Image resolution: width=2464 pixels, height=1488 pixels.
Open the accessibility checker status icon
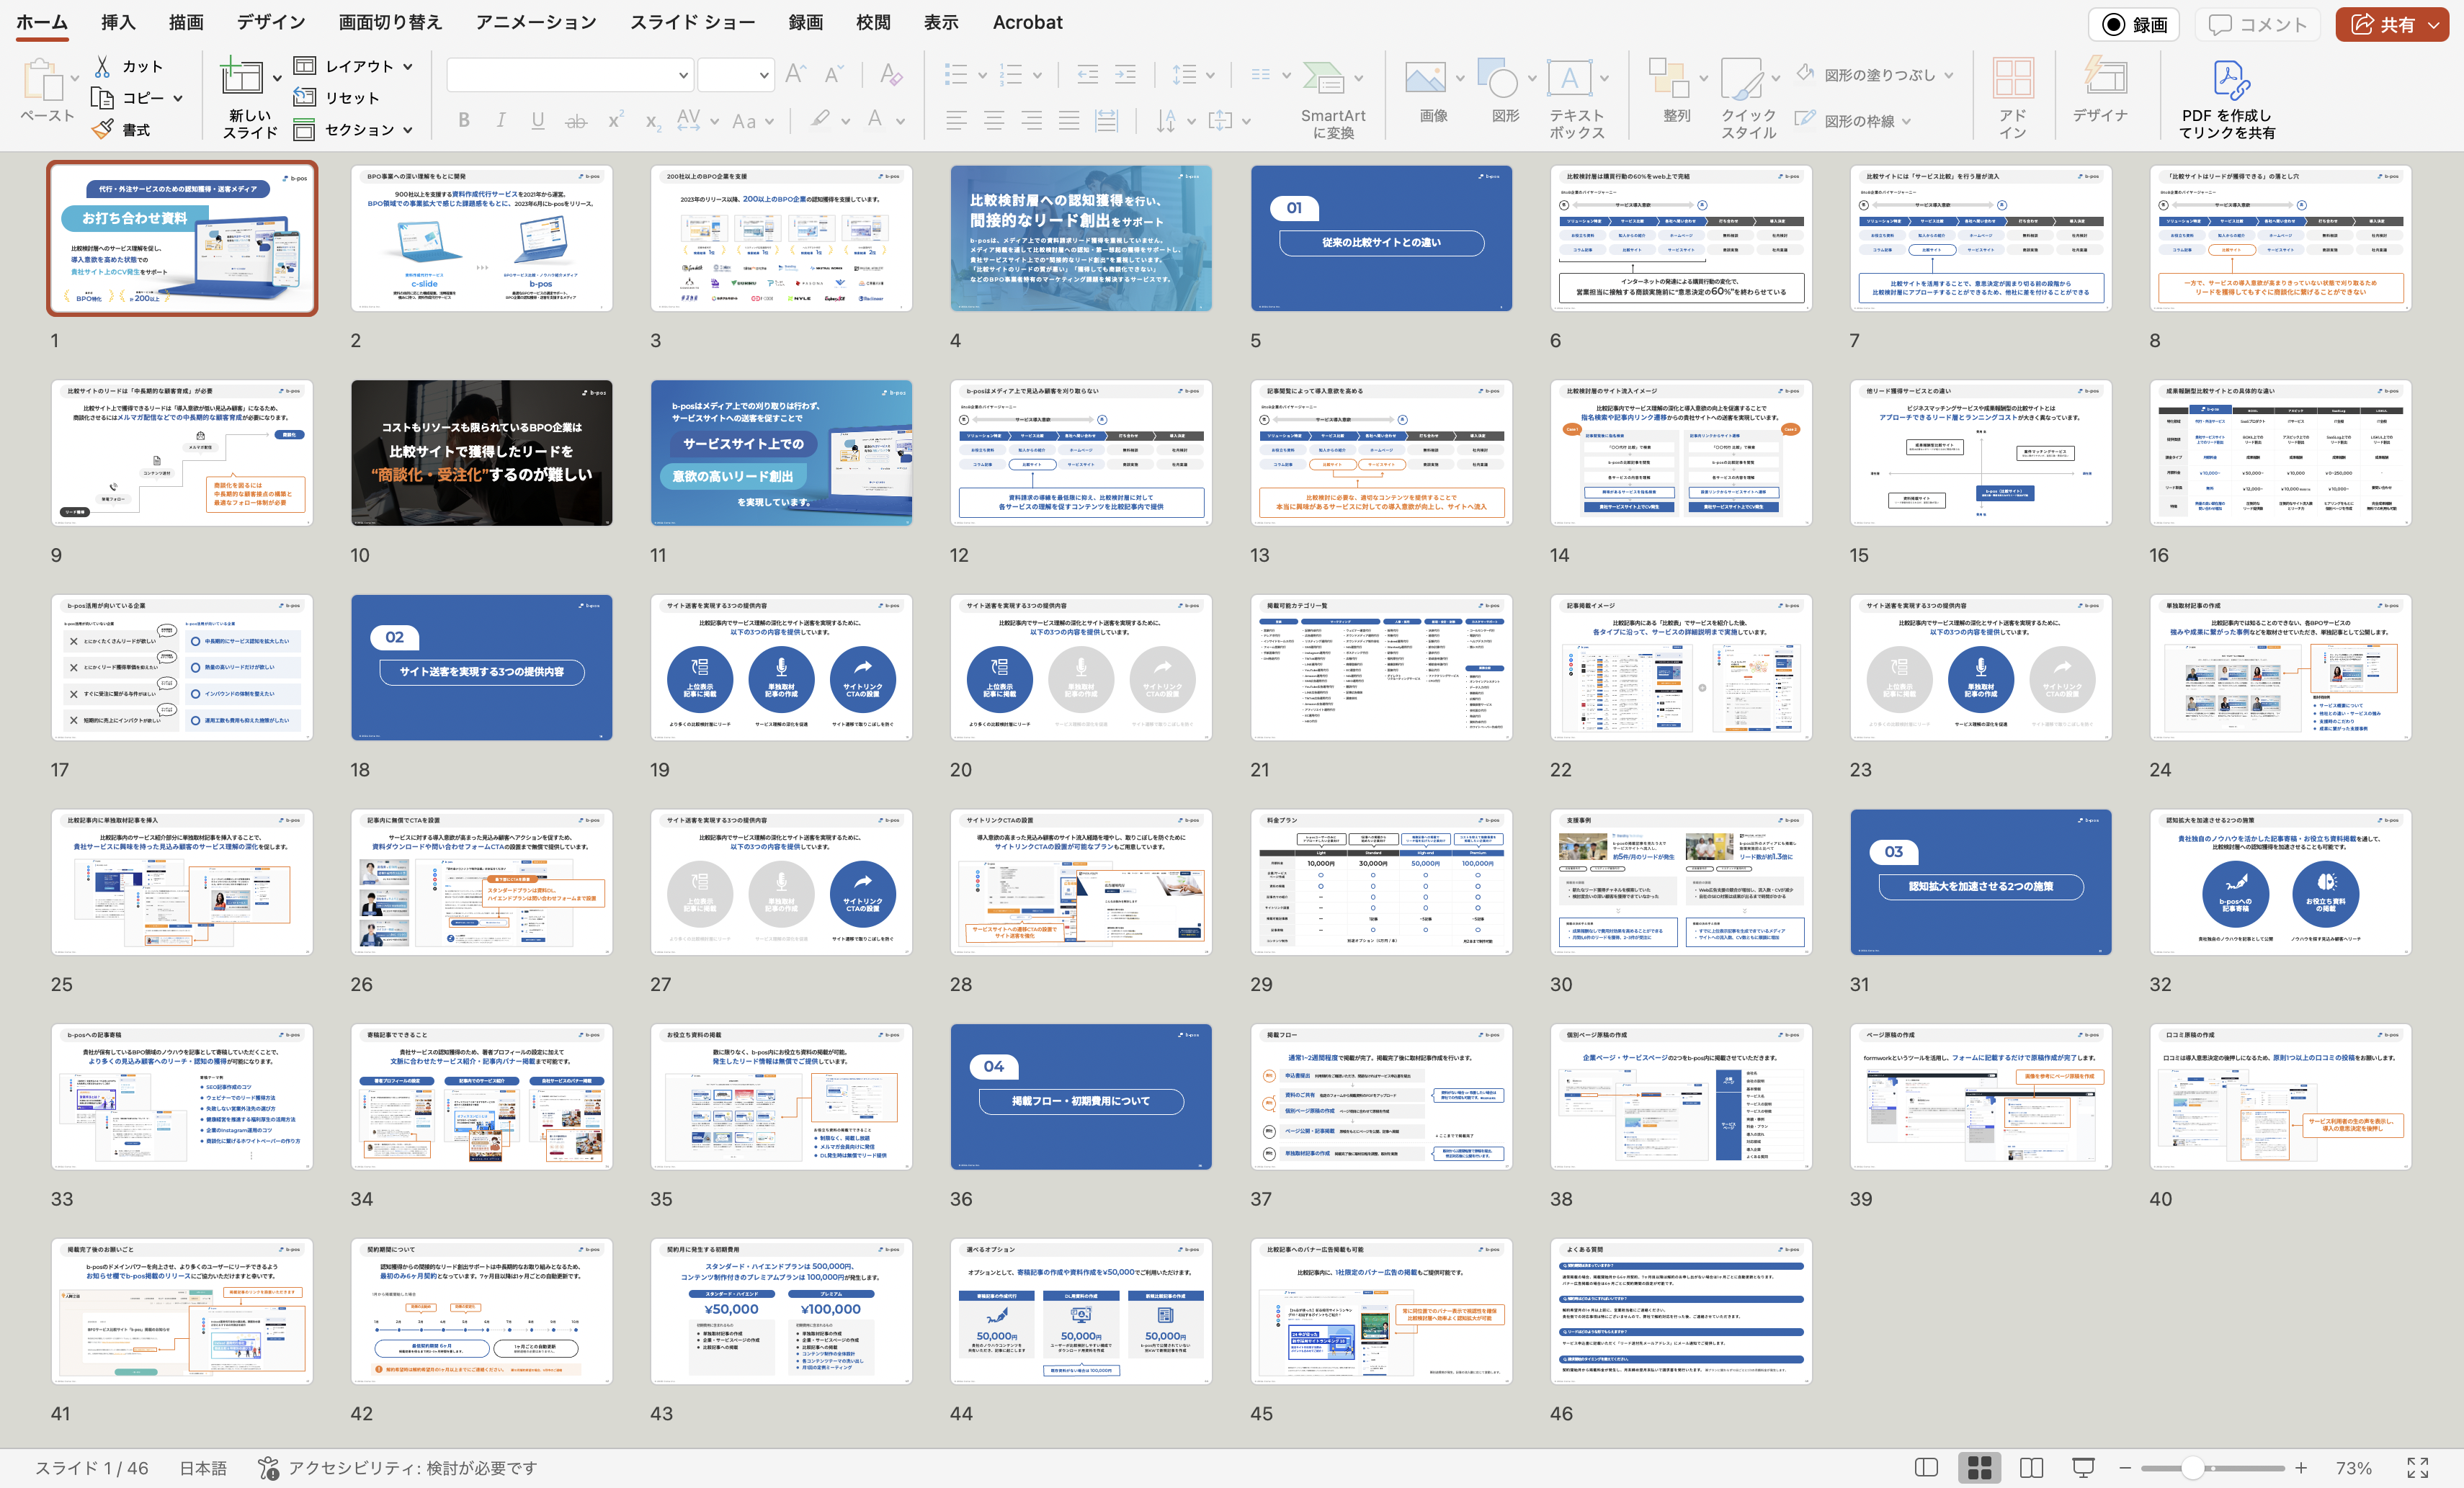[x=269, y=1467]
